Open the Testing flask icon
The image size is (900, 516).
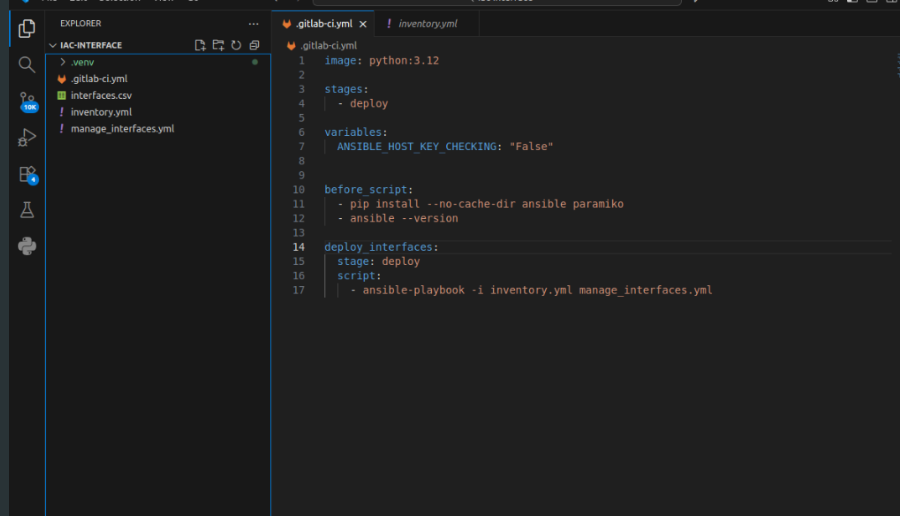point(27,210)
